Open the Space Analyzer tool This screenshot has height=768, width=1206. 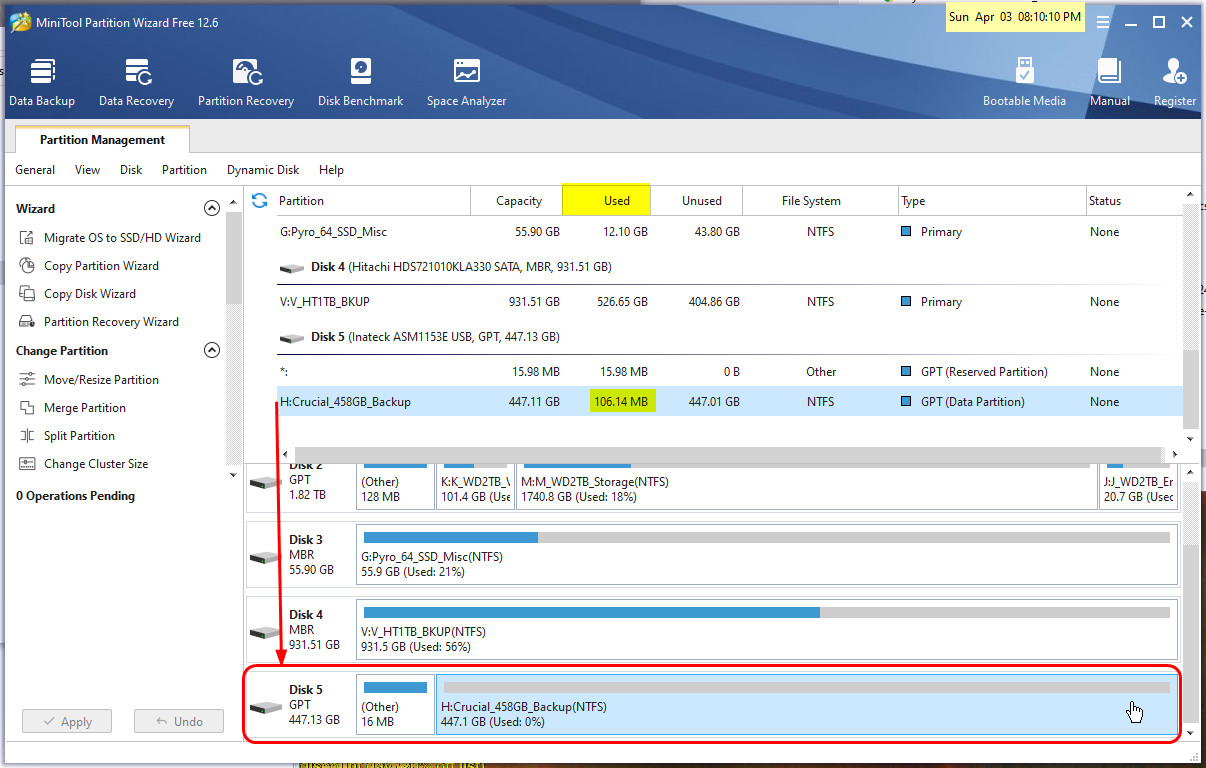466,82
